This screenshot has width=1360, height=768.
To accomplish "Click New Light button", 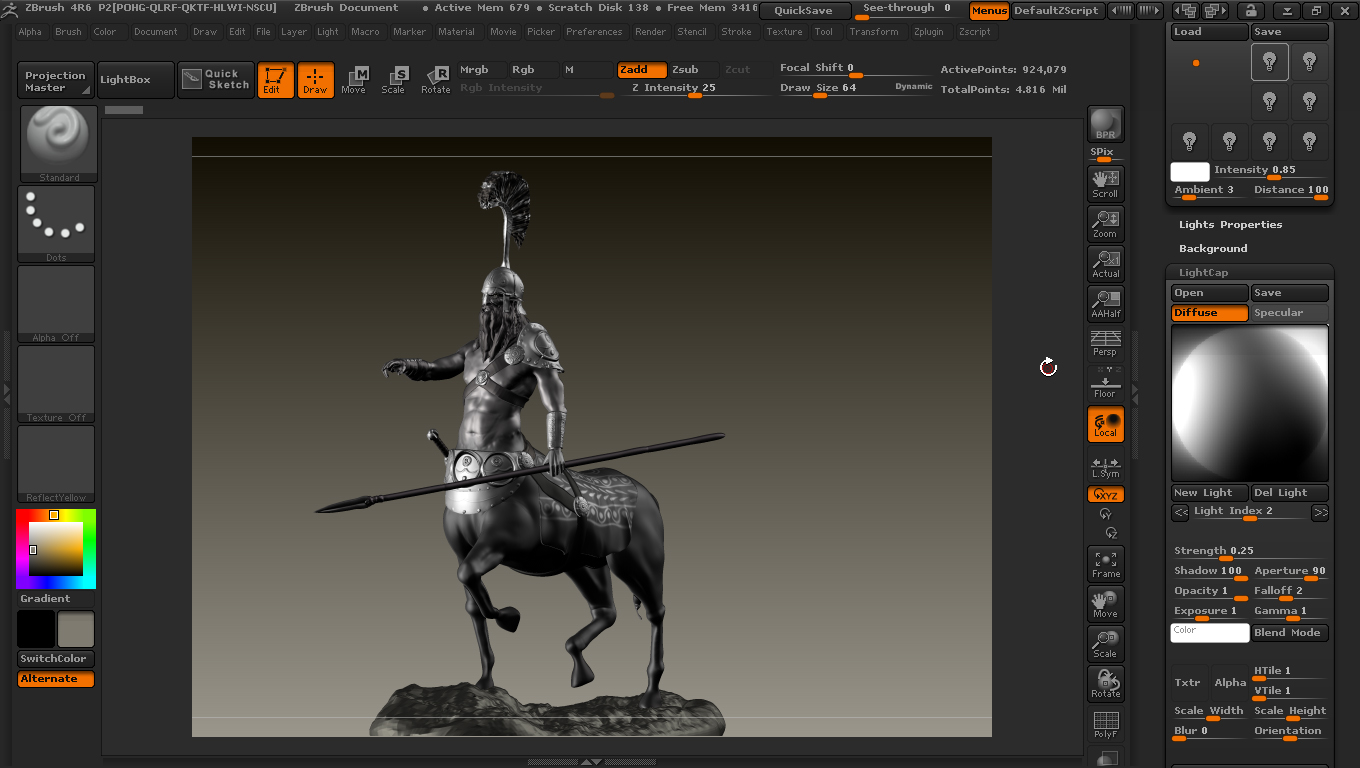I will pyautogui.click(x=1210, y=493).
